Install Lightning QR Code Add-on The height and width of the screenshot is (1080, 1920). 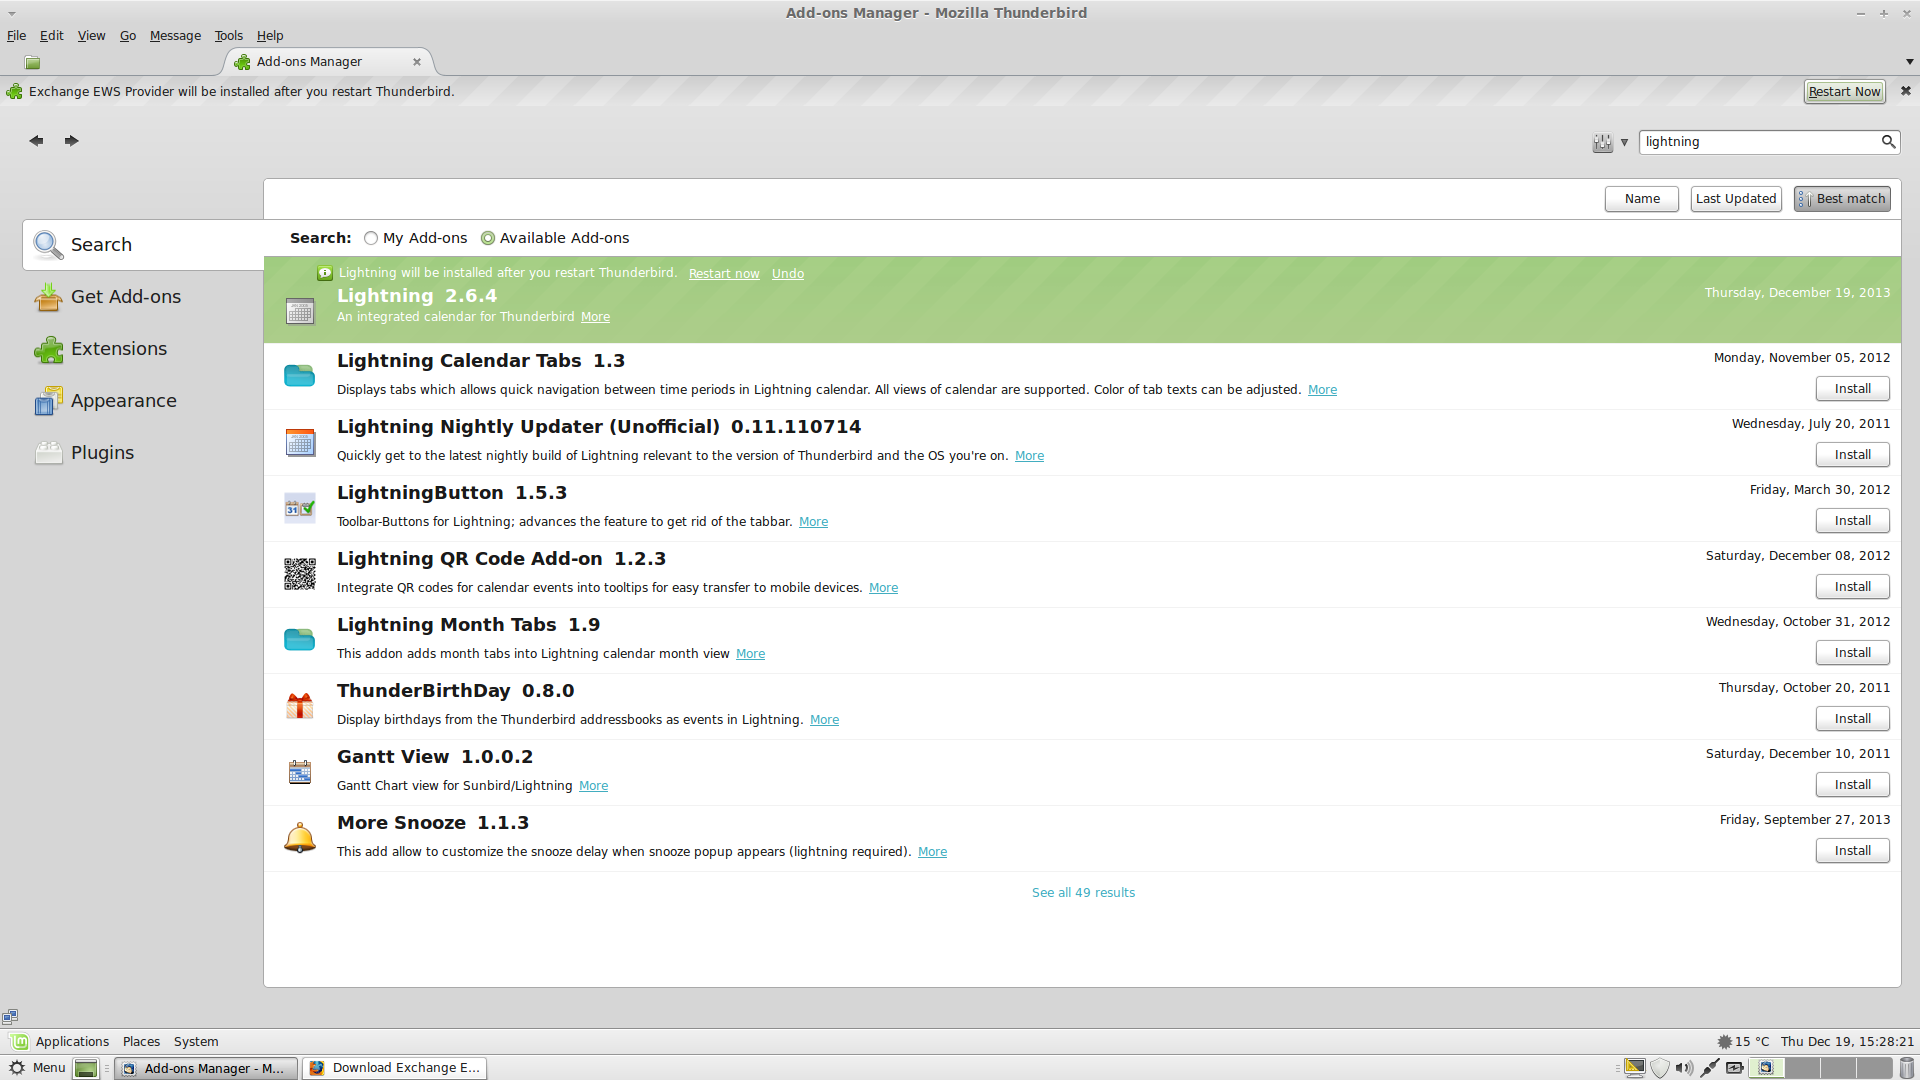tap(1852, 587)
